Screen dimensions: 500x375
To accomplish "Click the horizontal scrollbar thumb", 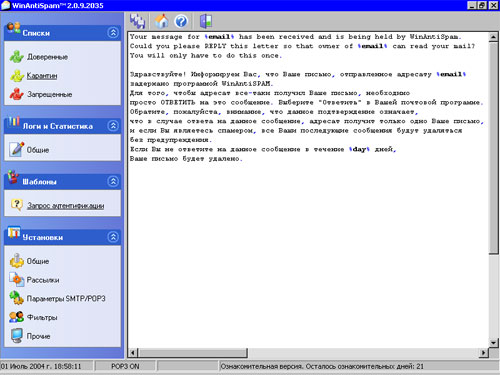I will point(193,352).
